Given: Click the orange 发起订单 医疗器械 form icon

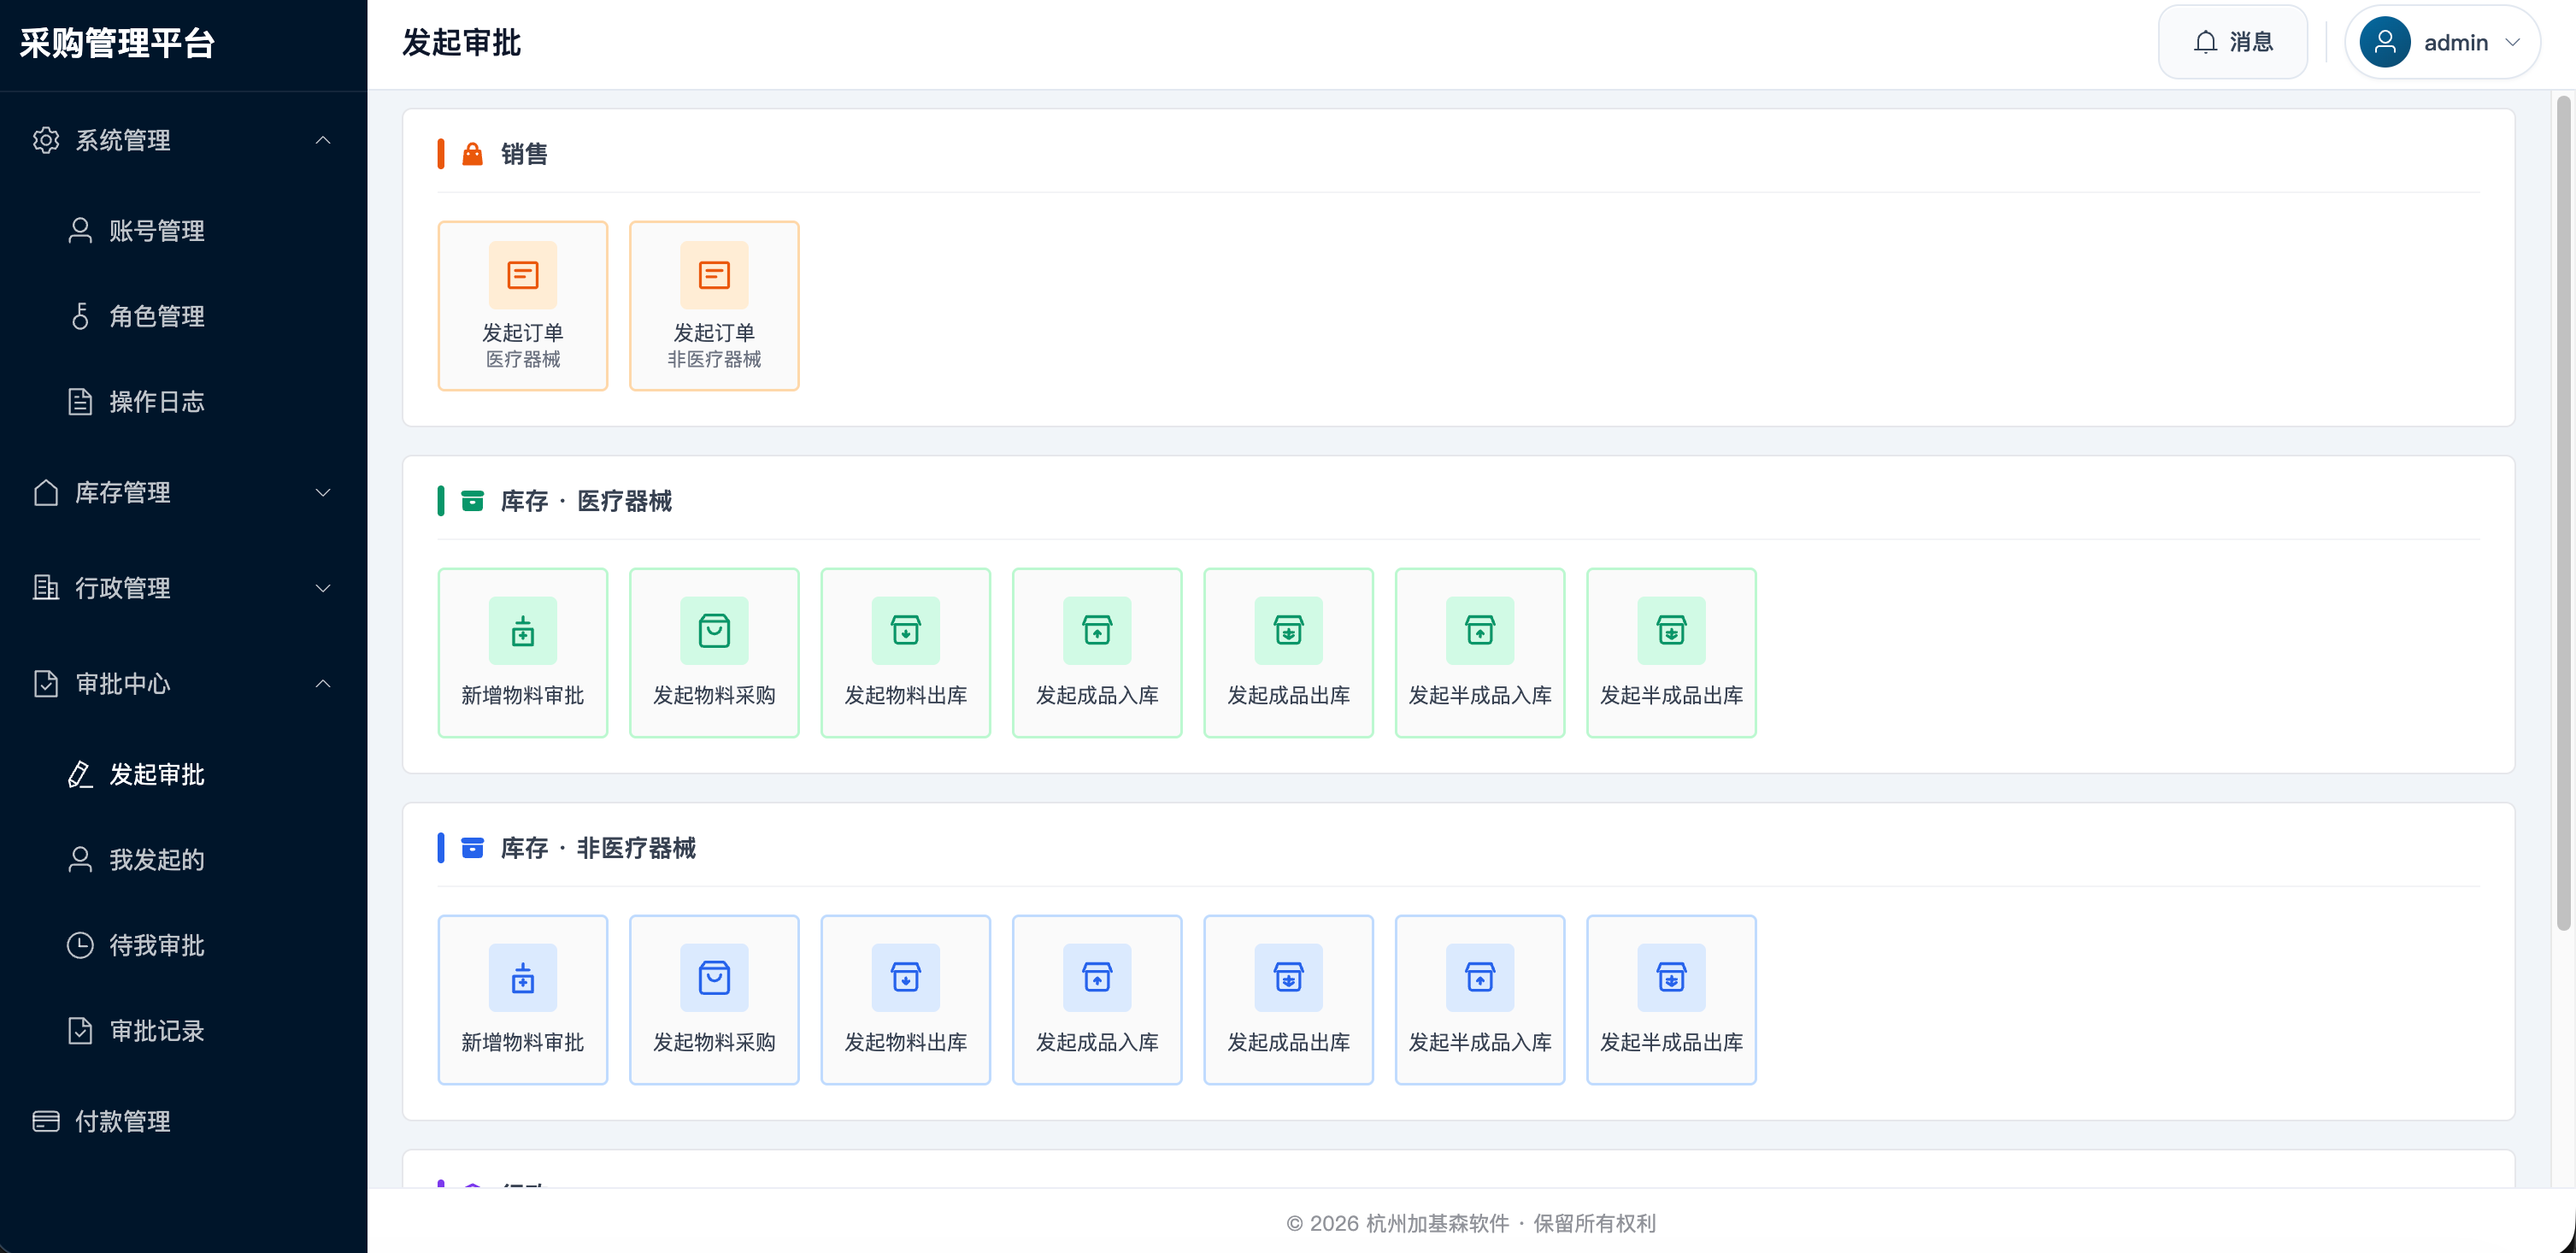Looking at the screenshot, I should click(523, 275).
